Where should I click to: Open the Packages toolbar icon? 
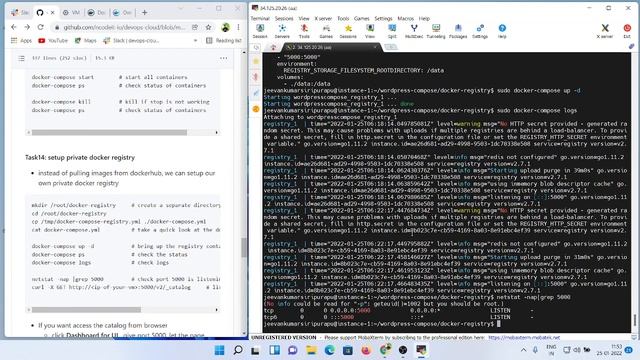458,31
